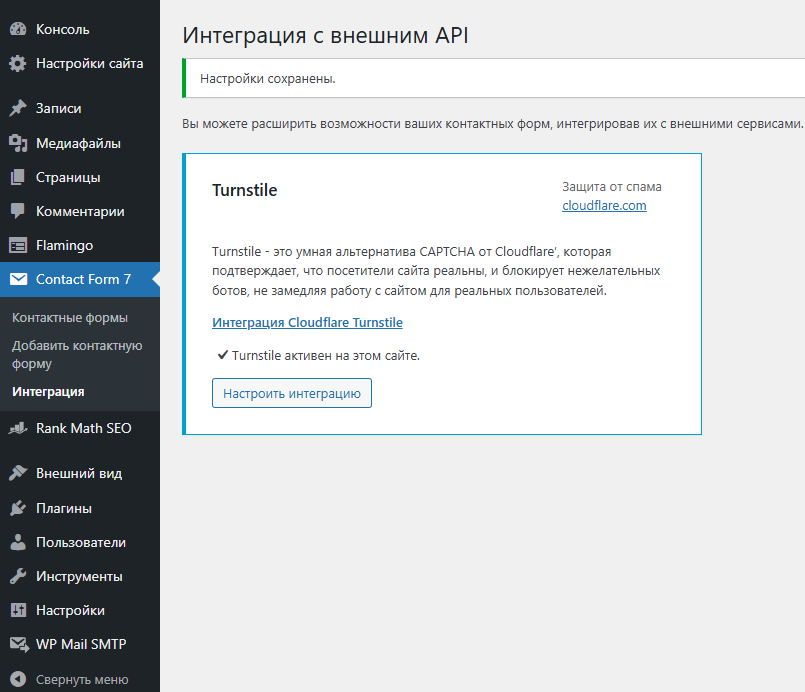Go to Пользователи menu item
The image size is (805, 692).
point(80,542)
